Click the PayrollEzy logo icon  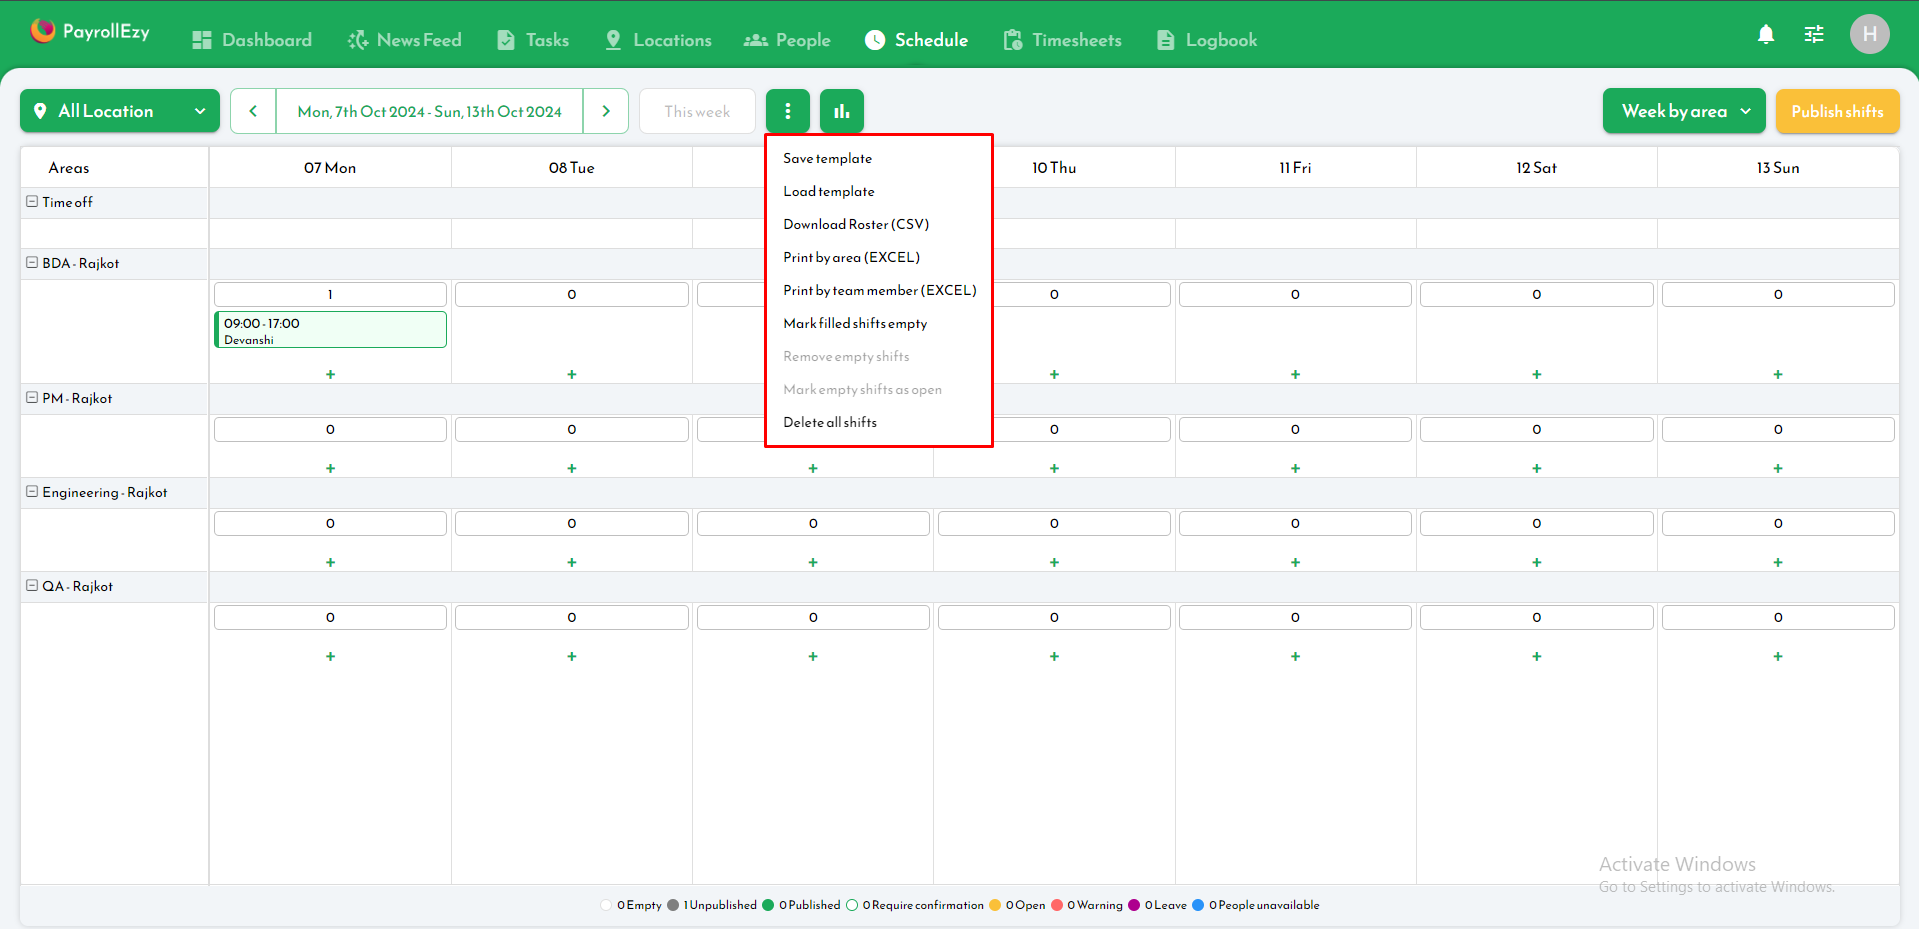[42, 31]
